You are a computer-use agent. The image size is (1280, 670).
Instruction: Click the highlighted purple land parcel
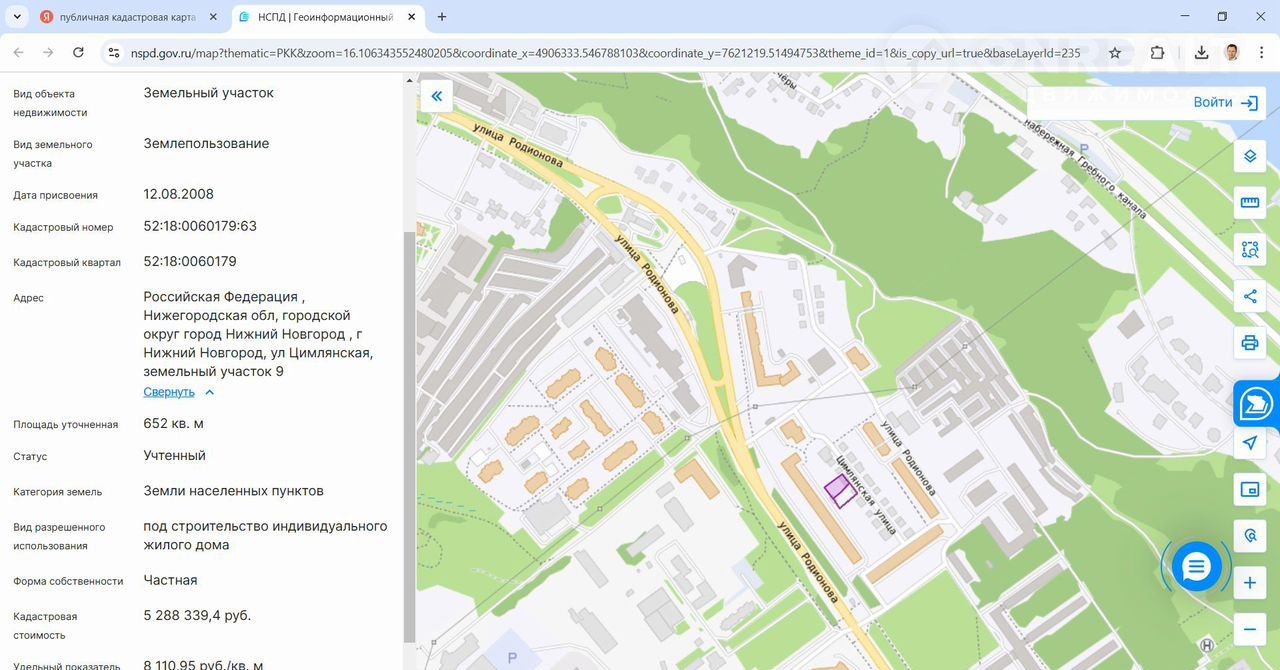[x=839, y=491]
